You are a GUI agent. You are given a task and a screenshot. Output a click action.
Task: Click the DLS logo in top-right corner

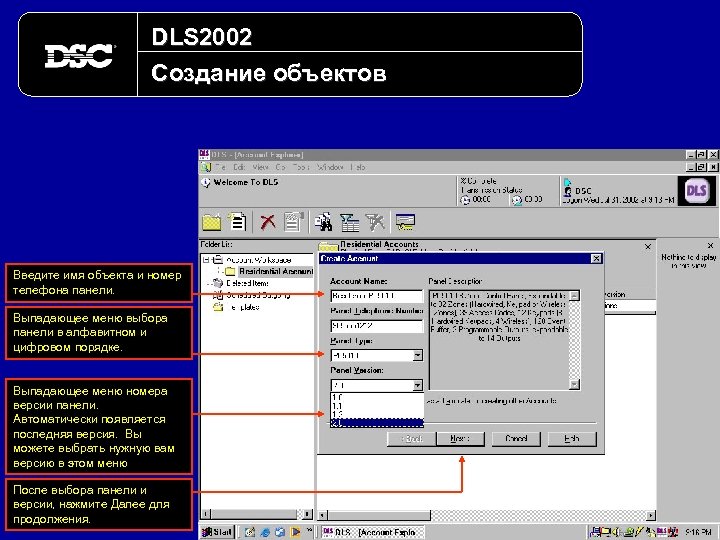point(697,190)
